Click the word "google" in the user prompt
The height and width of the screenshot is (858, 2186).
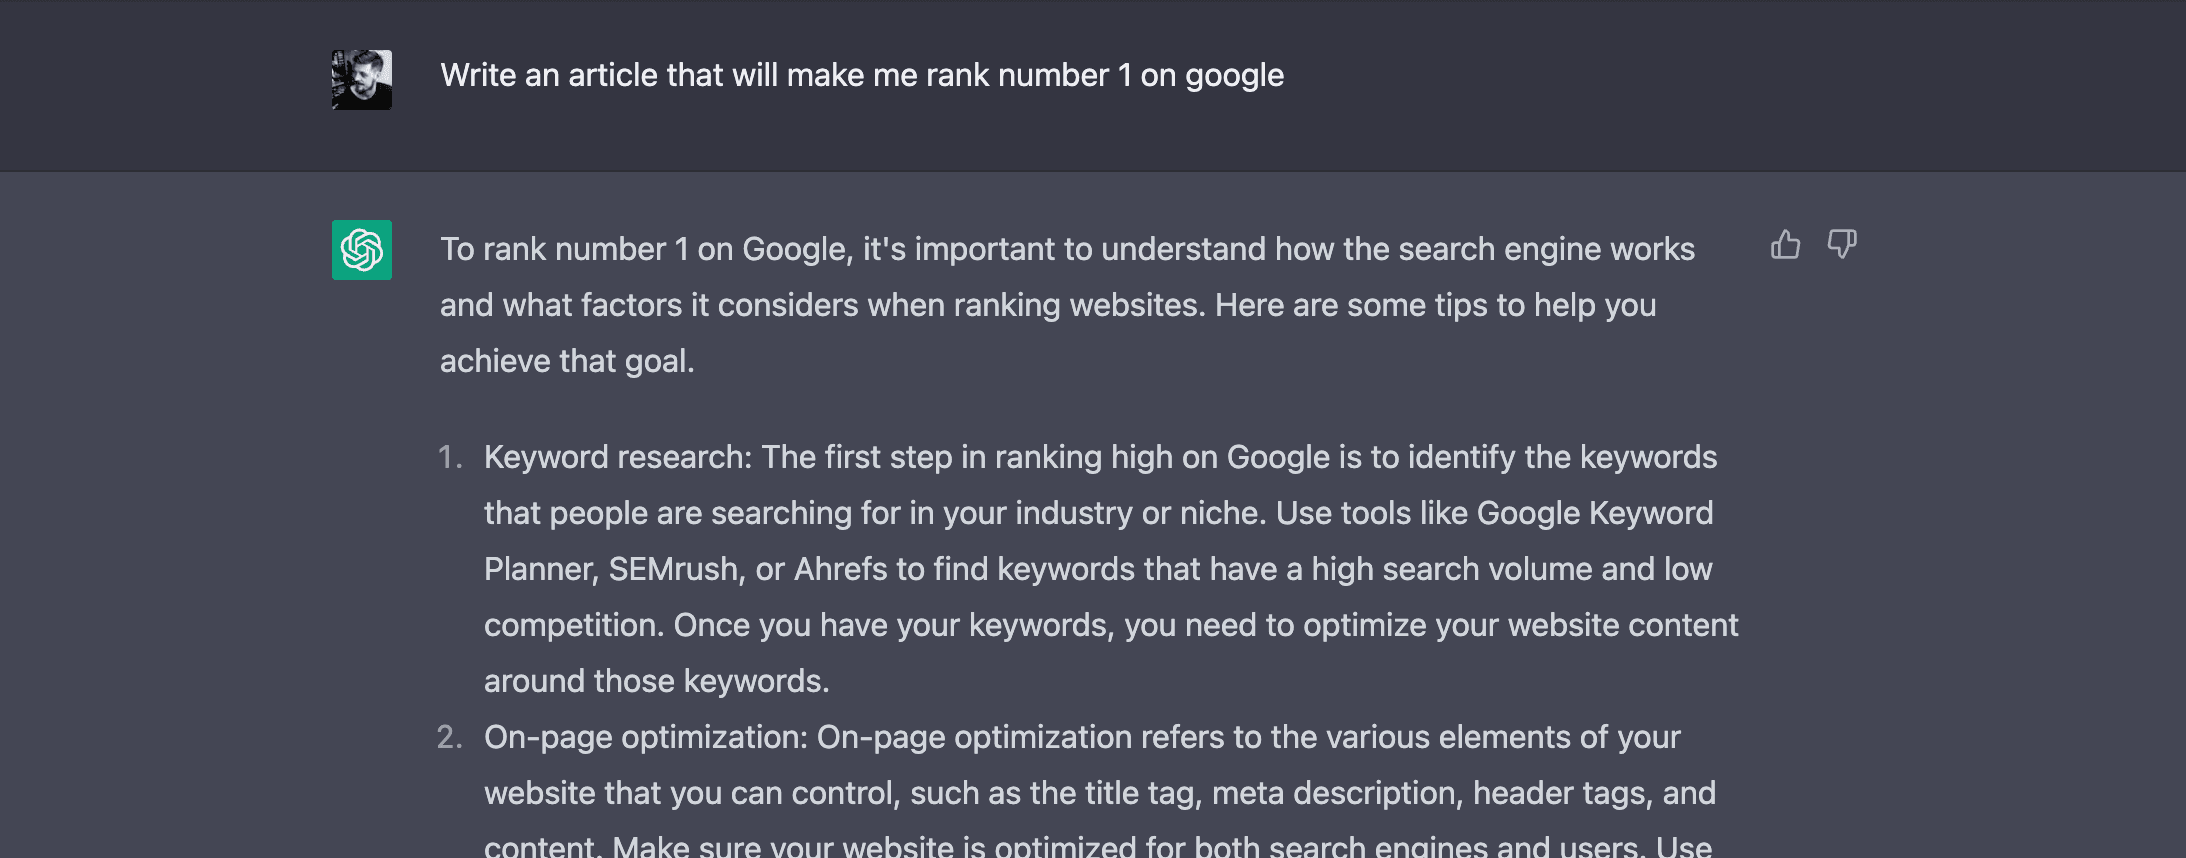click(1234, 76)
